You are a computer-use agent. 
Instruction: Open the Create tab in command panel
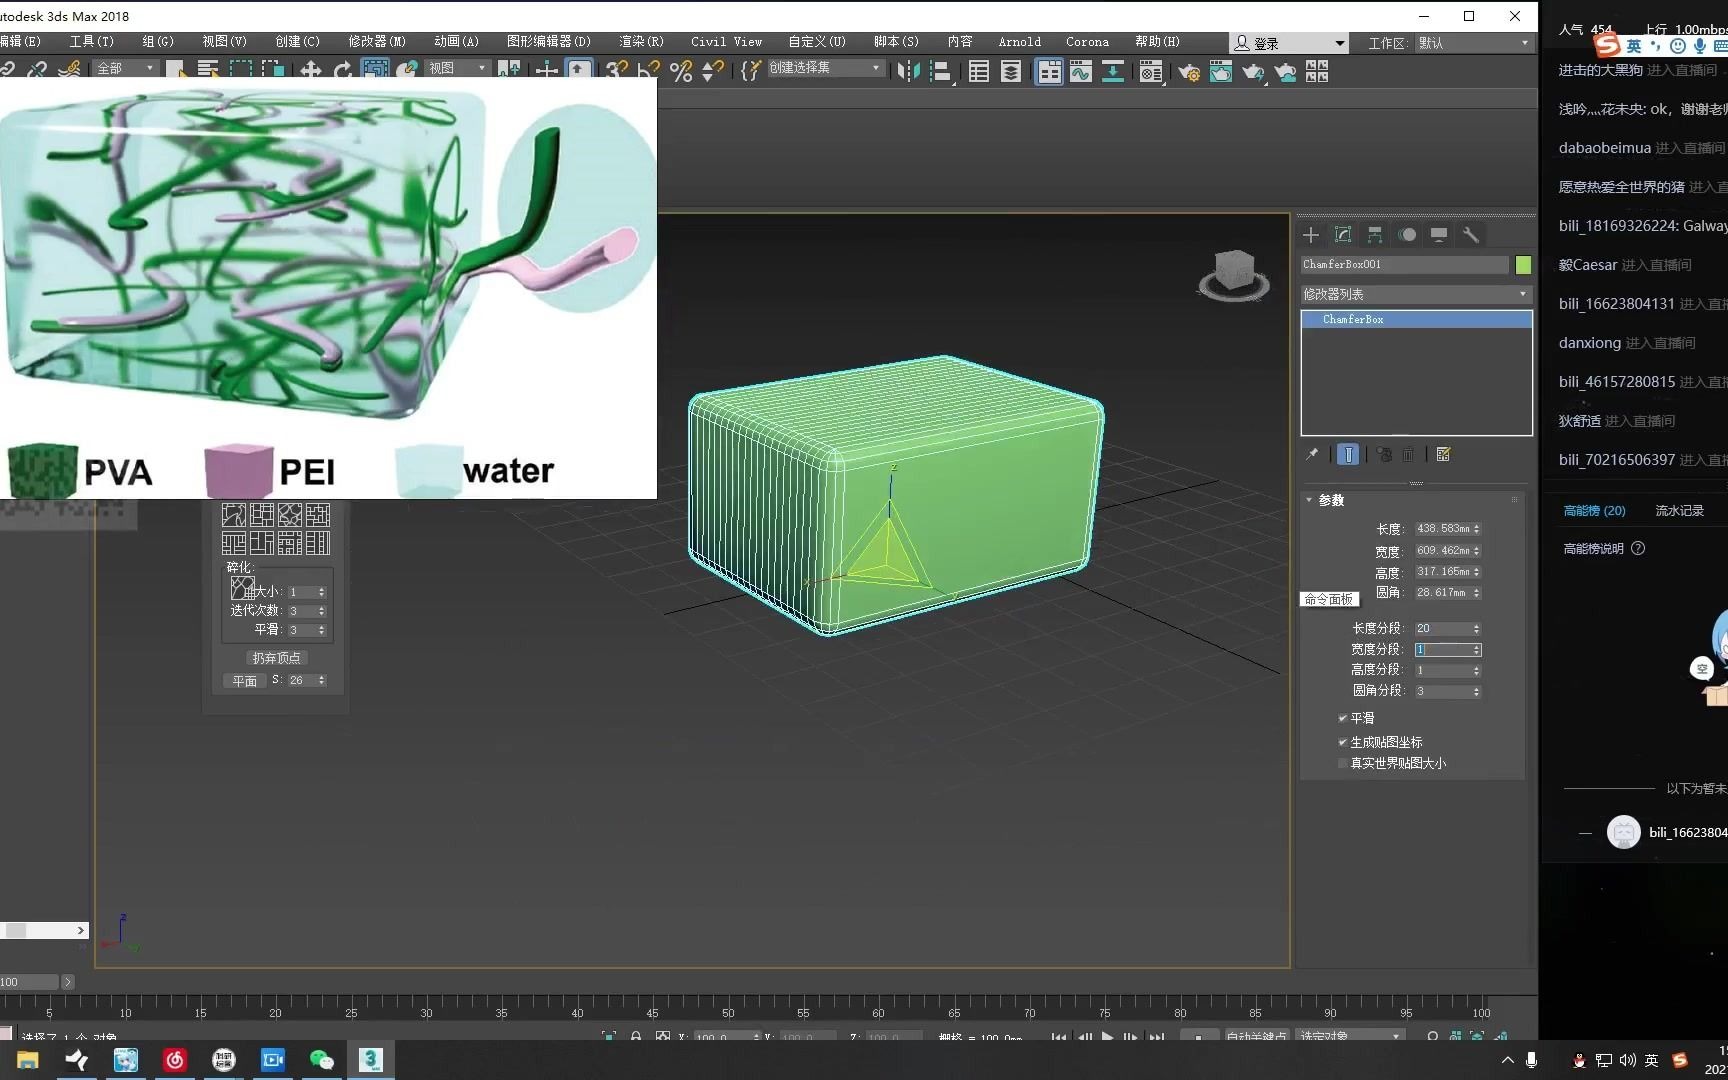pyautogui.click(x=1311, y=235)
